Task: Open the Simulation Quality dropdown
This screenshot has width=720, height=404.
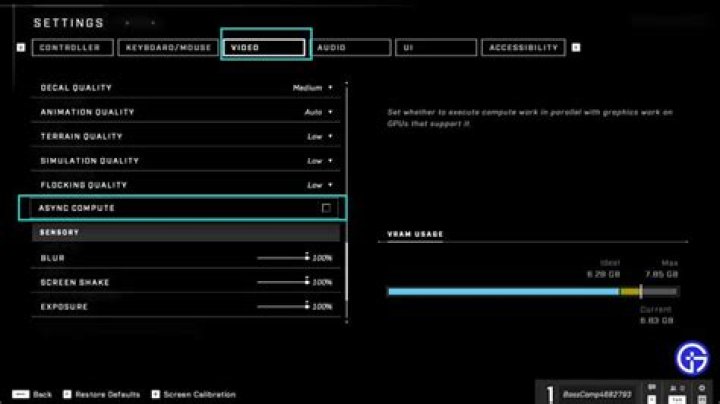Action: tap(320, 161)
